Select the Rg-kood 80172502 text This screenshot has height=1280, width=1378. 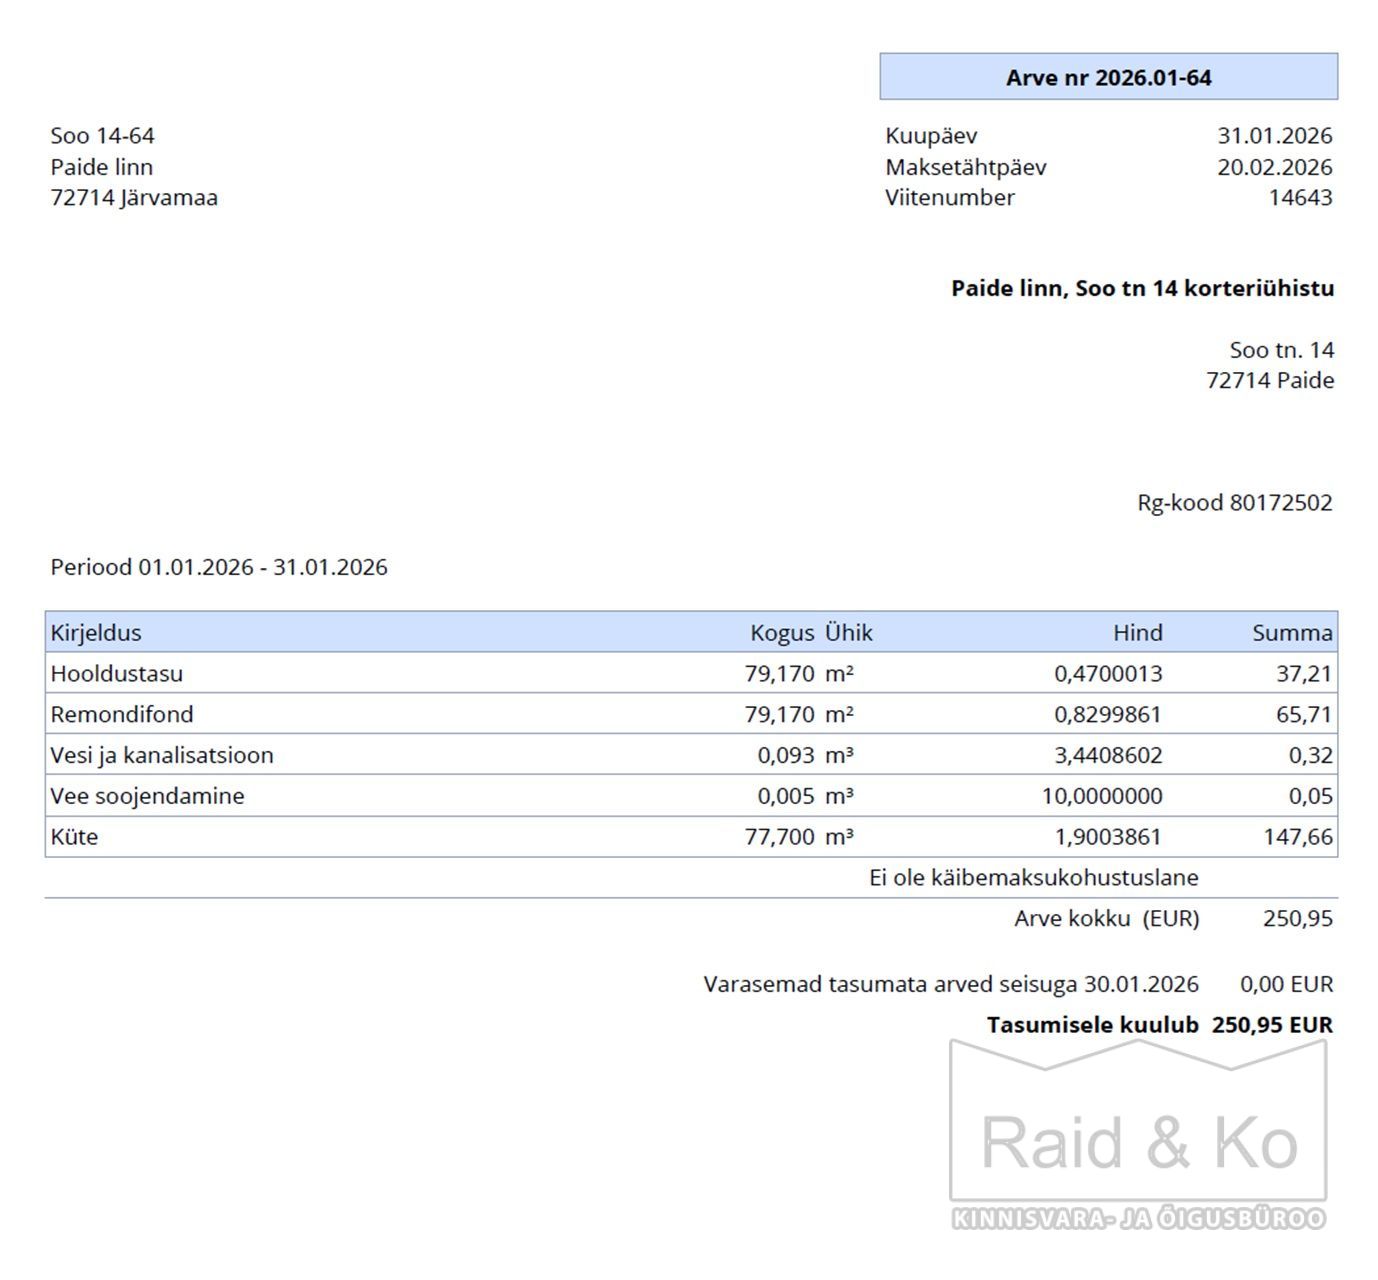[x=1234, y=503]
